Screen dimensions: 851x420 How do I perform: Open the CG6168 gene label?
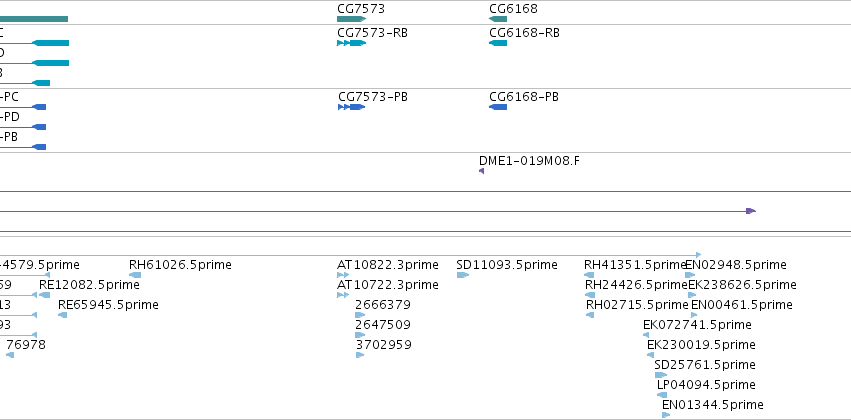(513, 9)
